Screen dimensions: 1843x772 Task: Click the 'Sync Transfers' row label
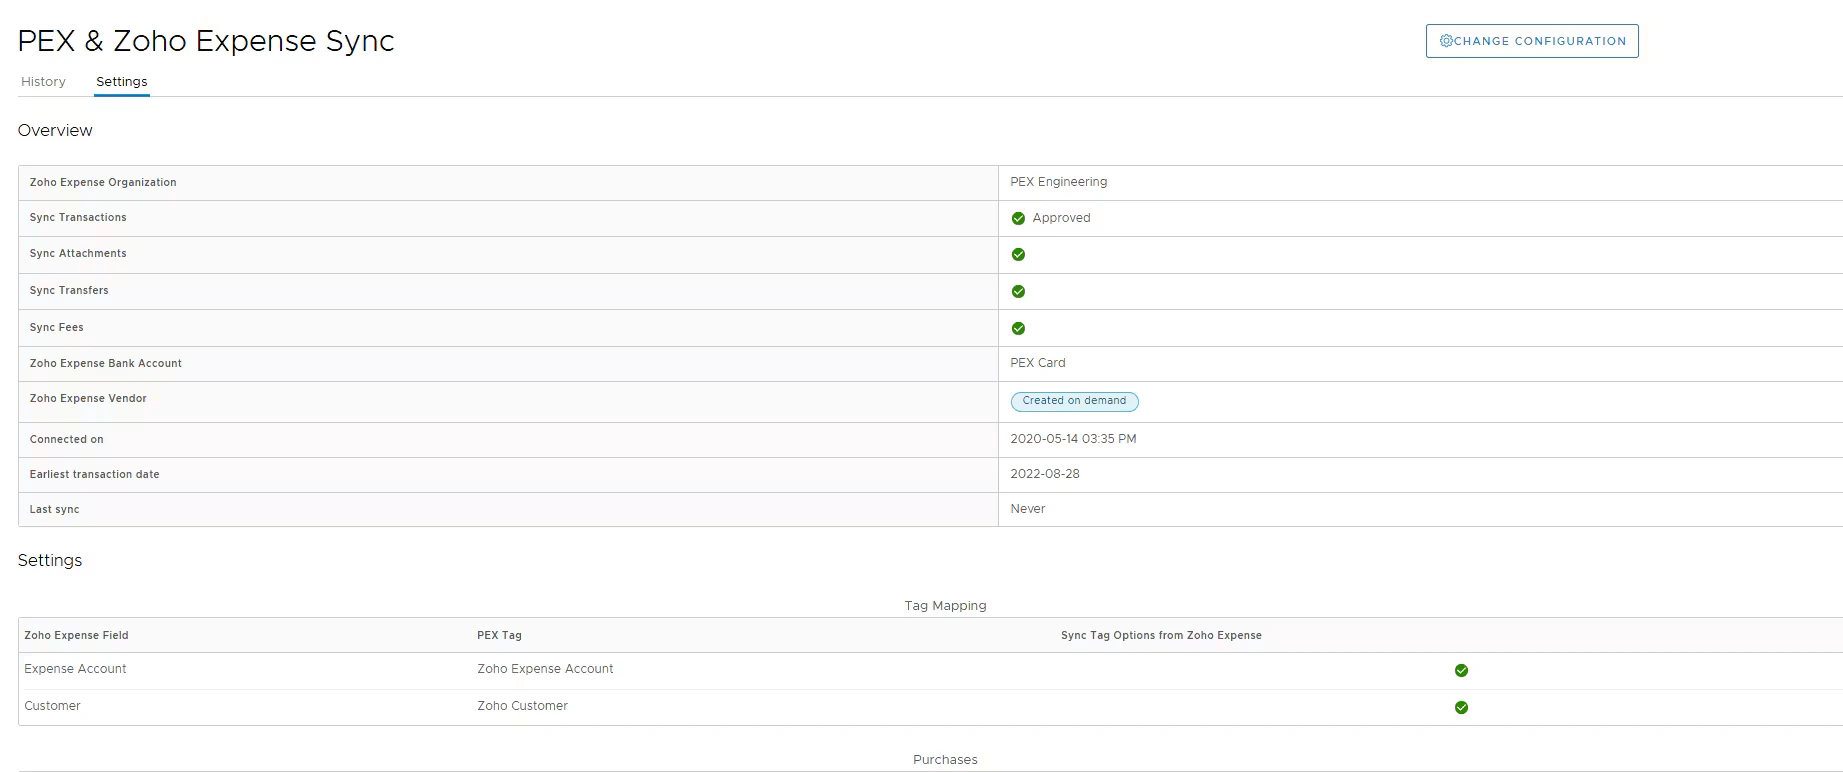click(x=69, y=291)
